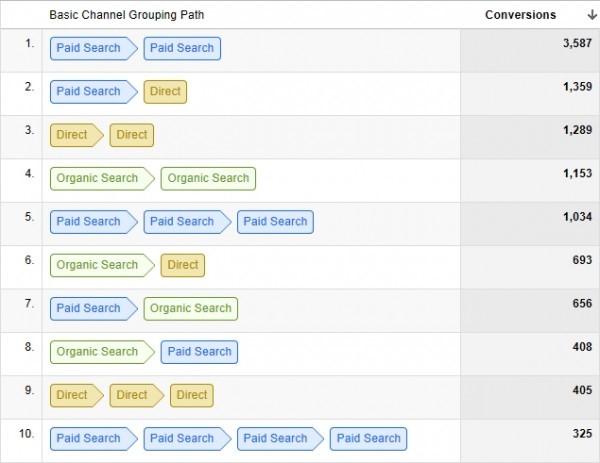This screenshot has width=600, height=463.
Task: Click row number 9.
Action: tap(29, 390)
